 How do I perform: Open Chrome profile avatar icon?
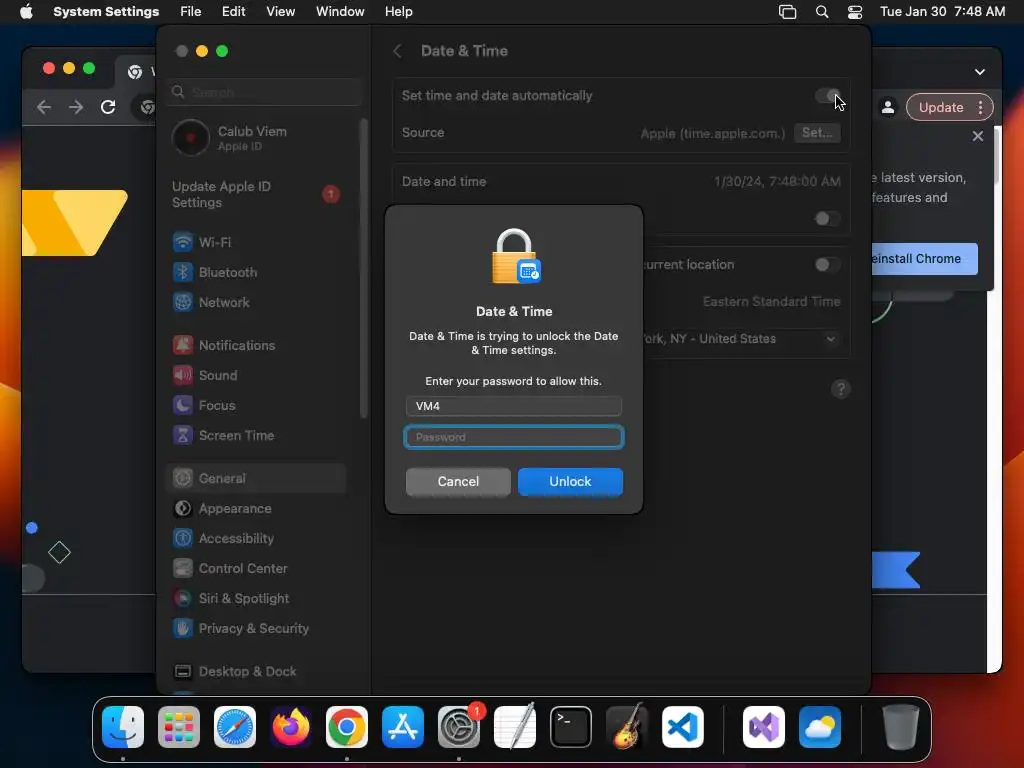coord(888,107)
